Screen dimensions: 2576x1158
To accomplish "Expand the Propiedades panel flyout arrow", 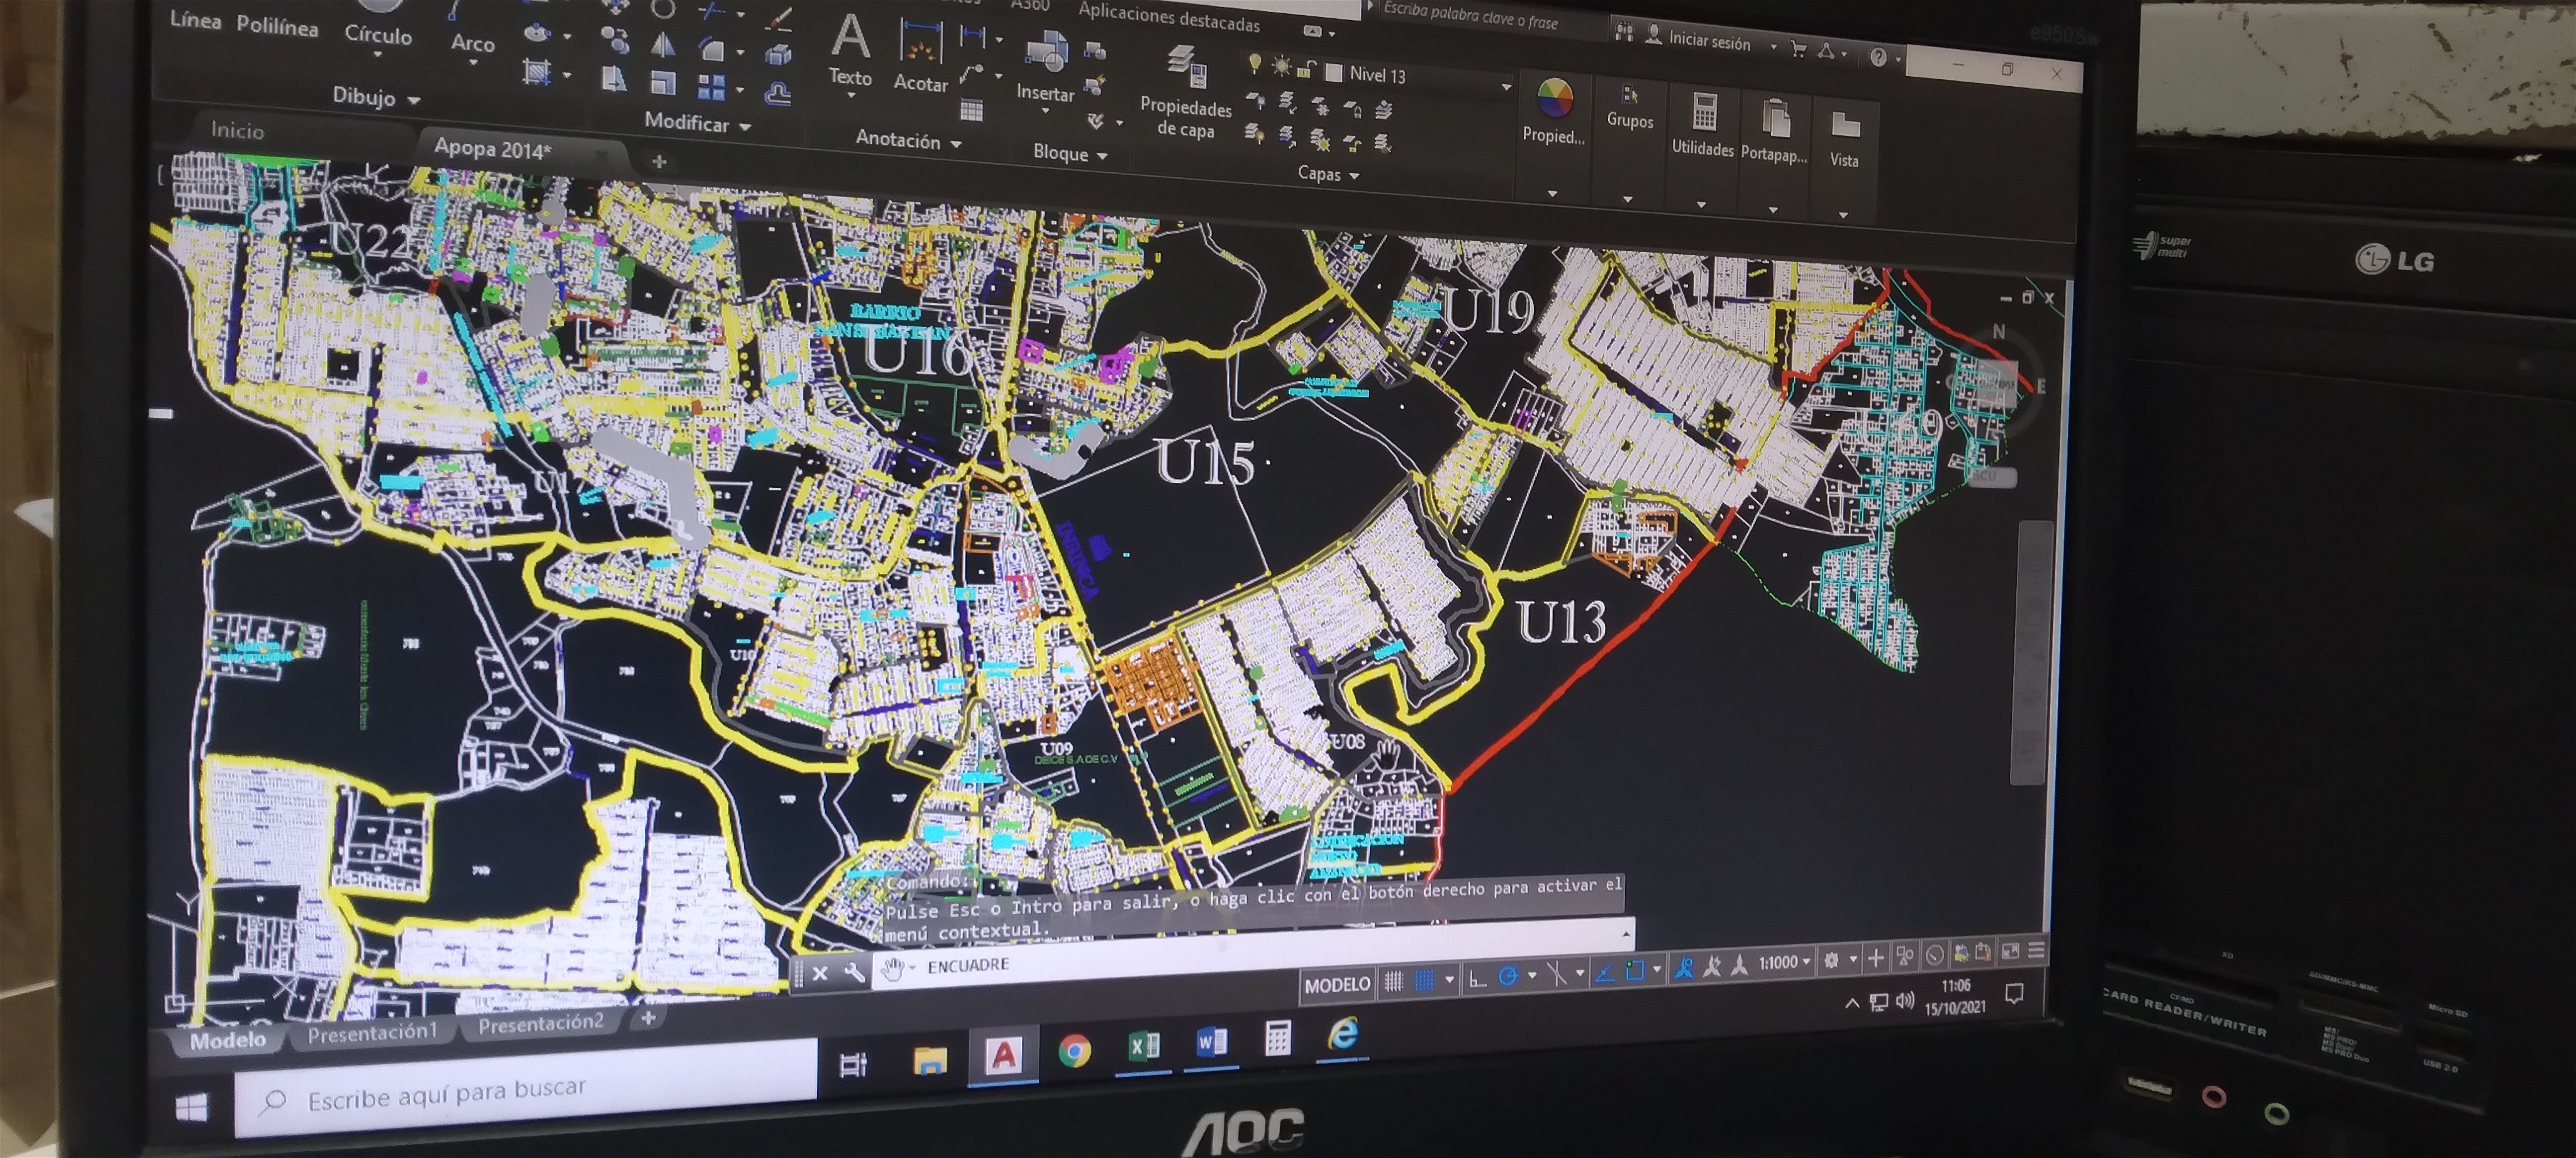I will pyautogui.click(x=1552, y=193).
